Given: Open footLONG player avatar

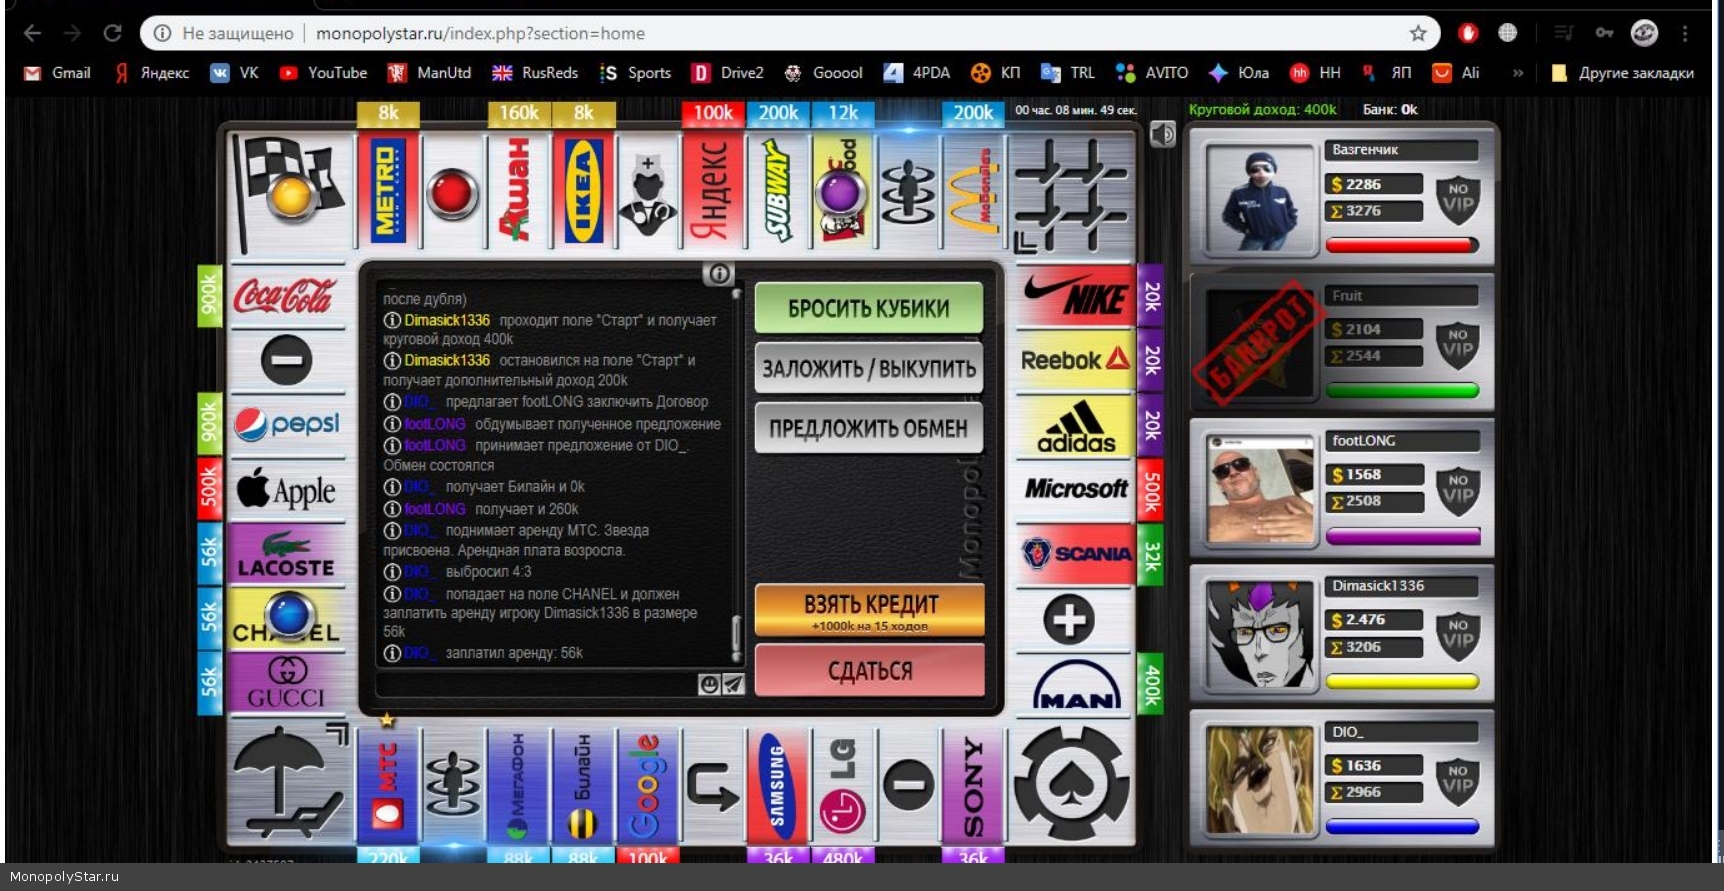Looking at the screenshot, I should coord(1260,489).
